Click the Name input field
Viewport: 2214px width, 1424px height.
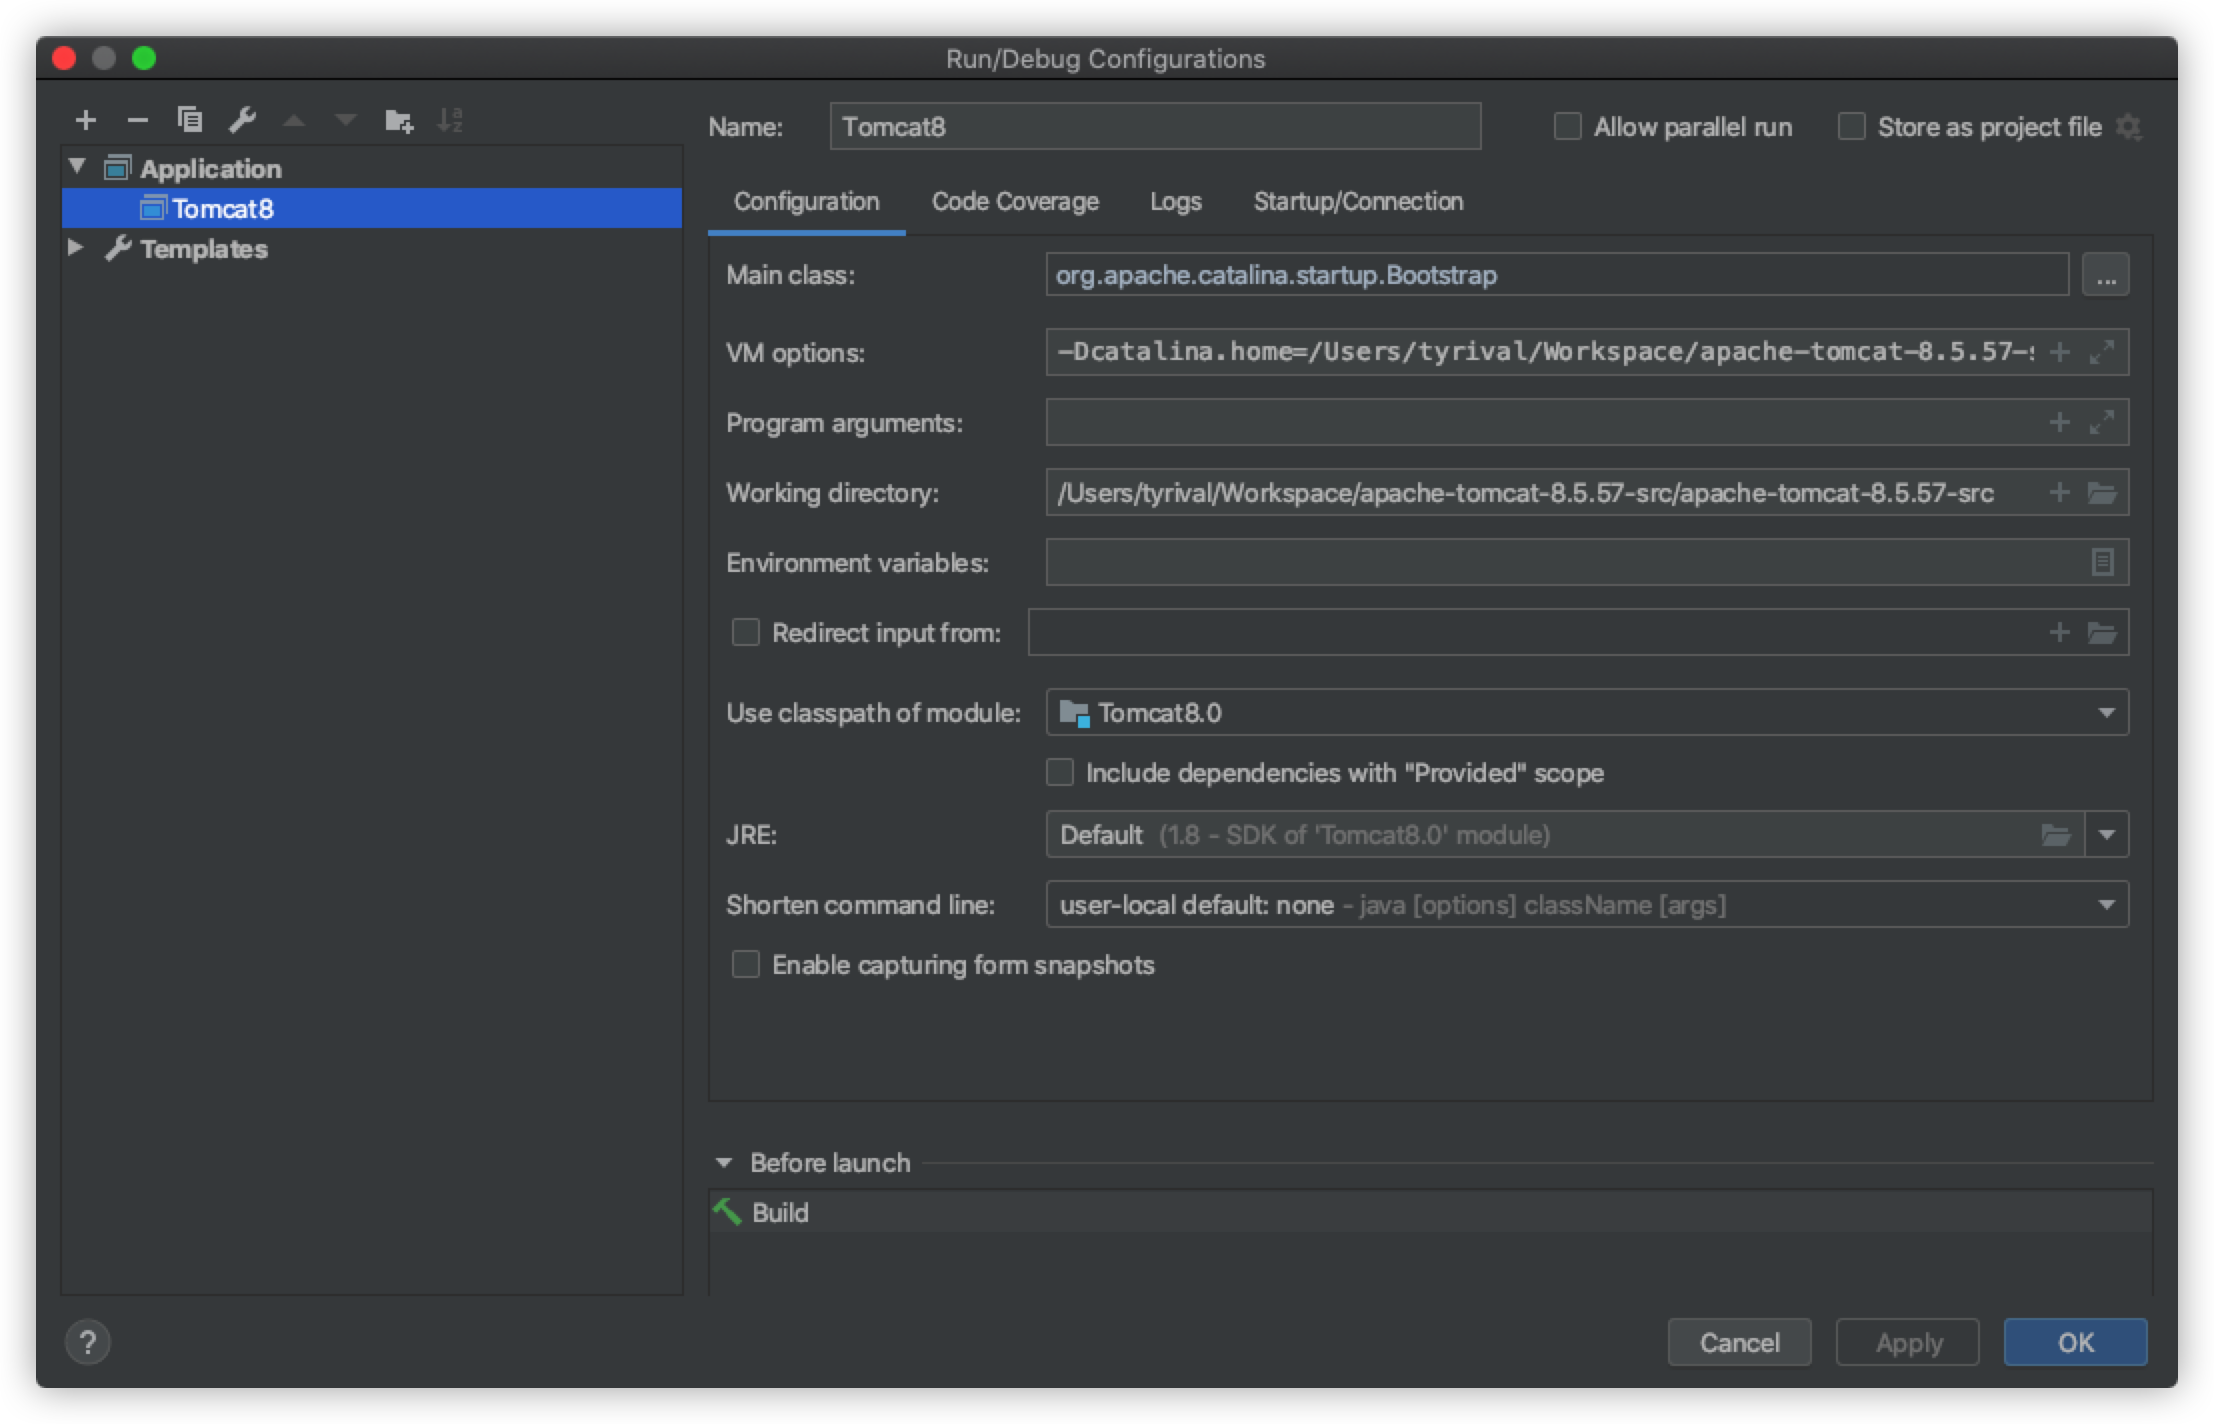tap(1155, 127)
